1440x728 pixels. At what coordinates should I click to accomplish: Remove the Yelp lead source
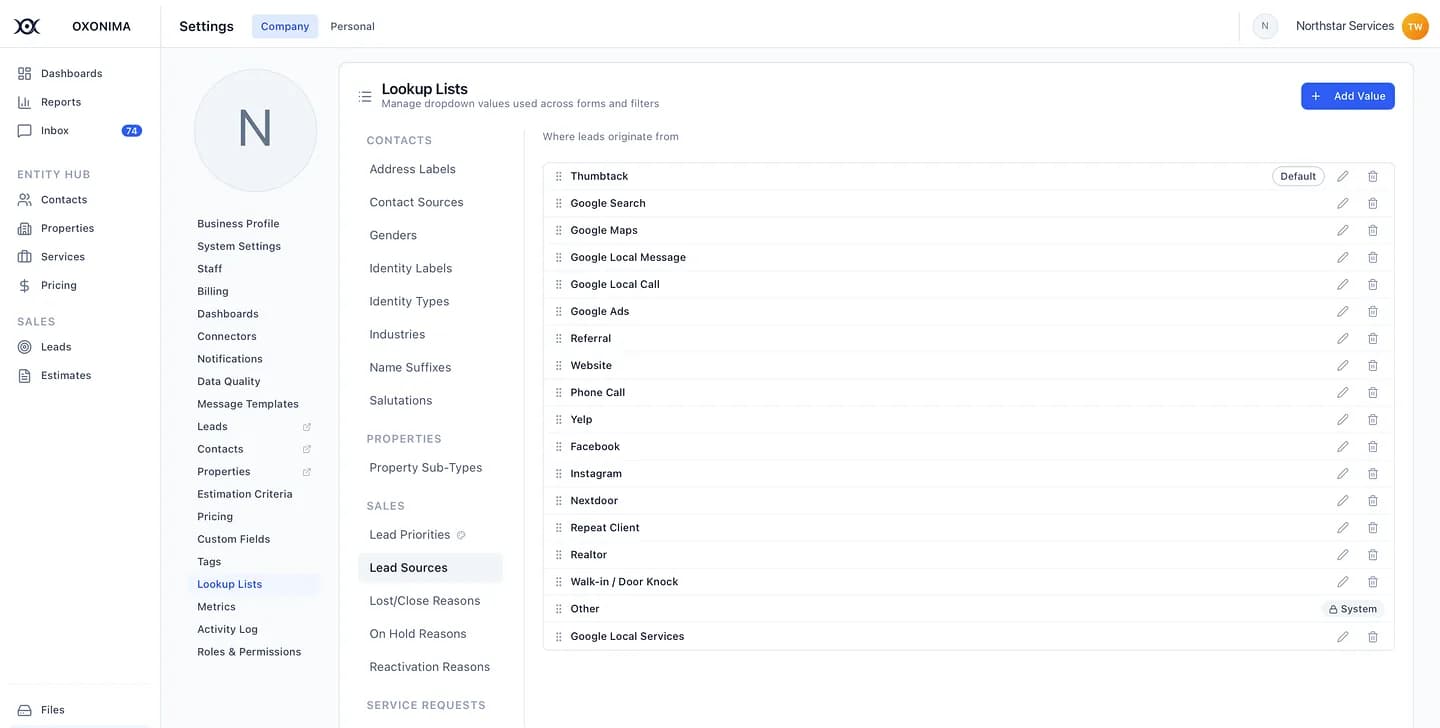1373,419
